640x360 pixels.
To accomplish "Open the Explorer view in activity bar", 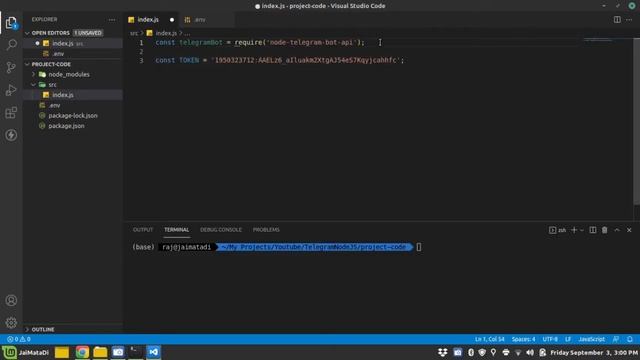I will (11, 22).
